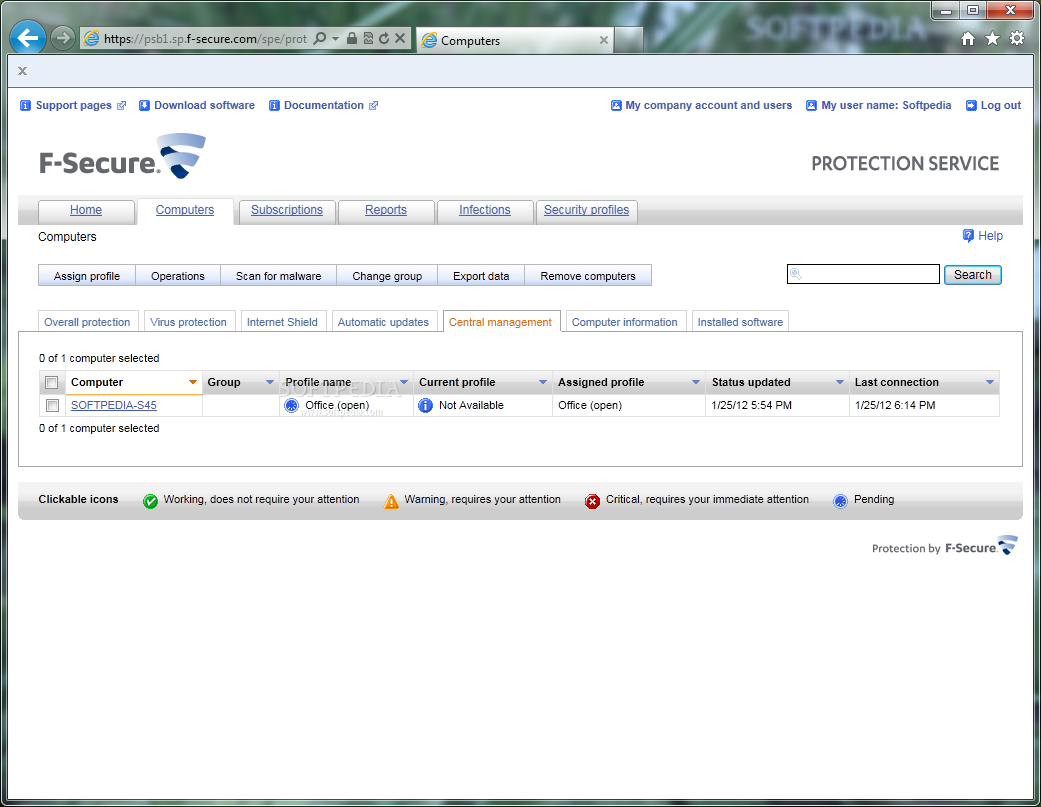Open the Reports tab
Viewport: 1041px width, 807px height.
click(x=386, y=210)
